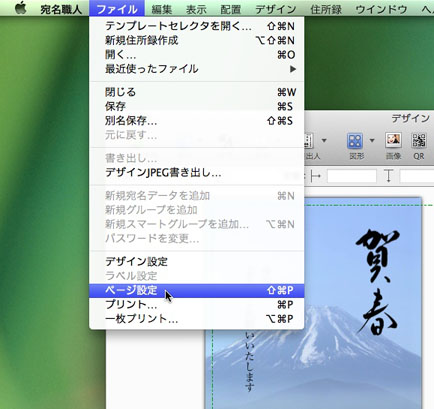Image resolution: width=434 pixels, height=409 pixels.
Task: Choose 閉じる in the File menu
Action: [197, 92]
